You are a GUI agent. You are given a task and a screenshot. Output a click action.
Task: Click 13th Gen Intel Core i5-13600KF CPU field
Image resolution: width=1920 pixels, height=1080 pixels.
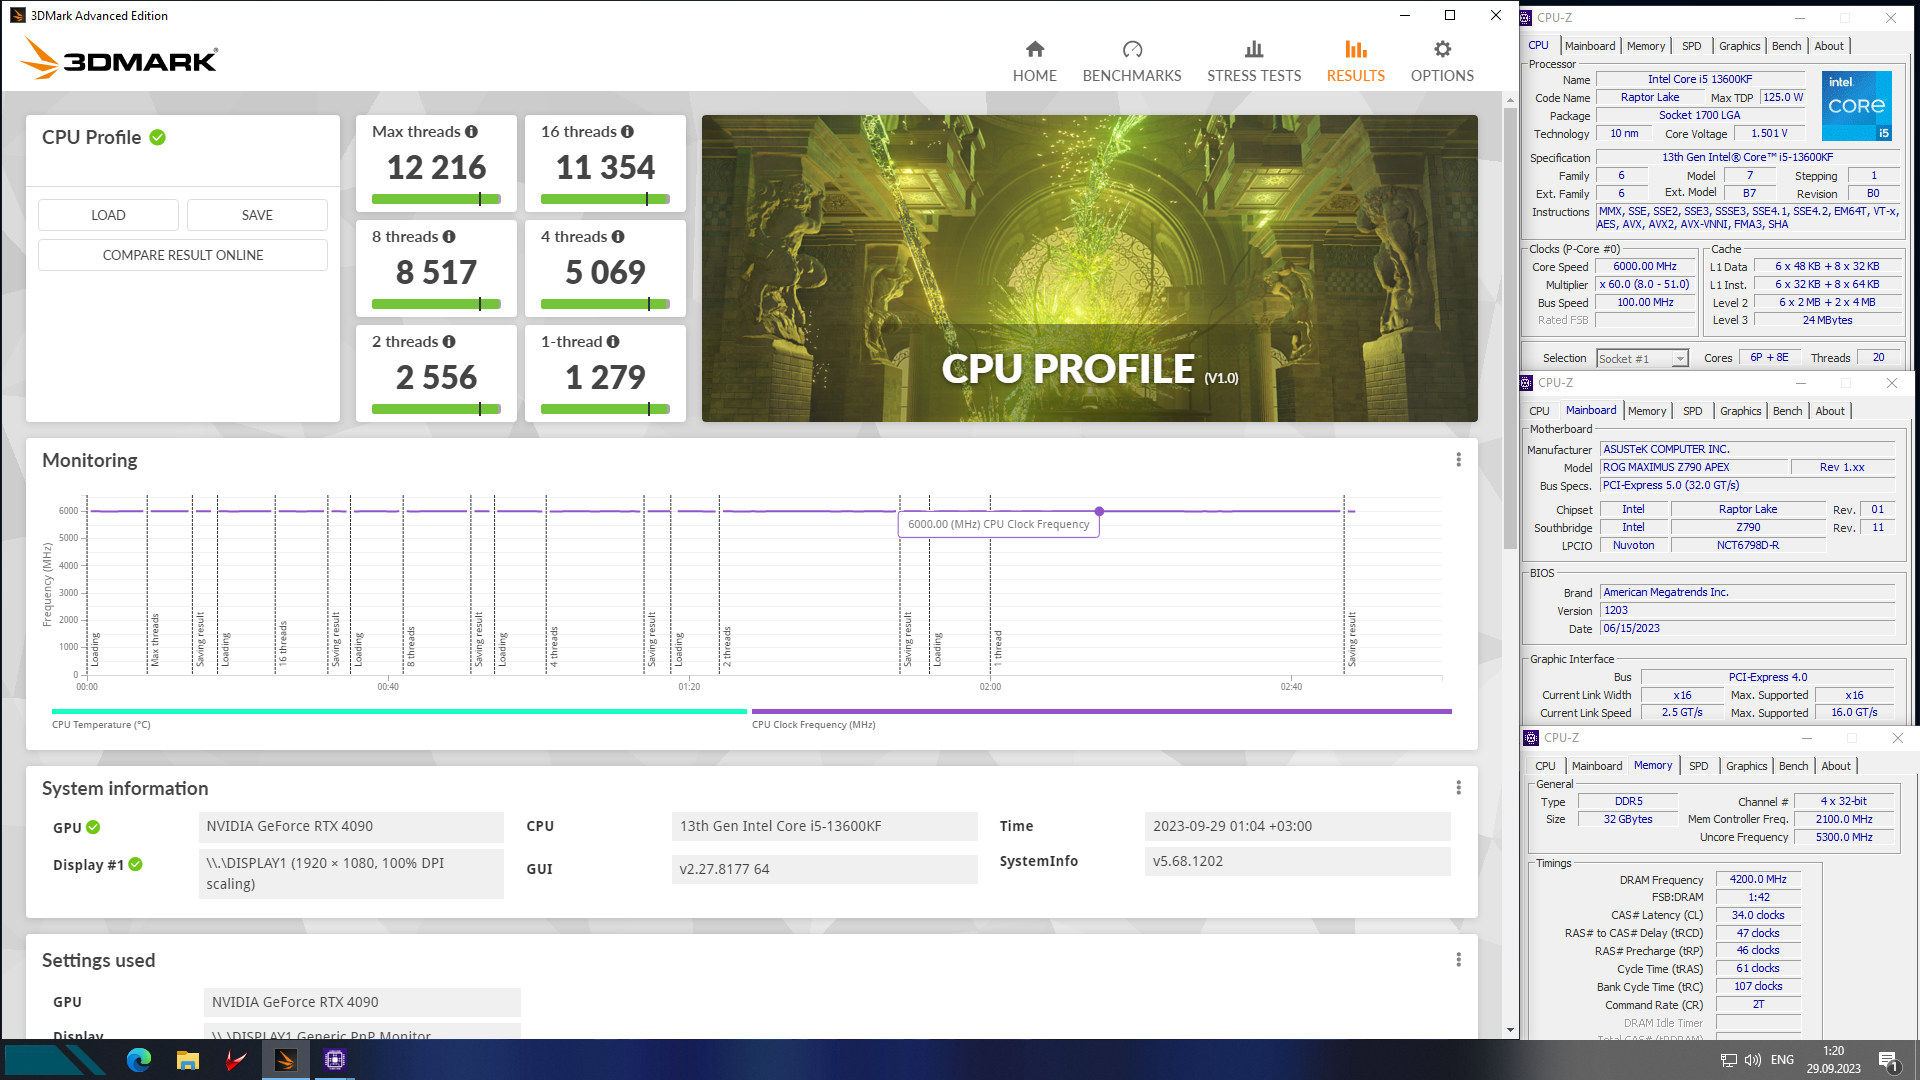[825, 826]
